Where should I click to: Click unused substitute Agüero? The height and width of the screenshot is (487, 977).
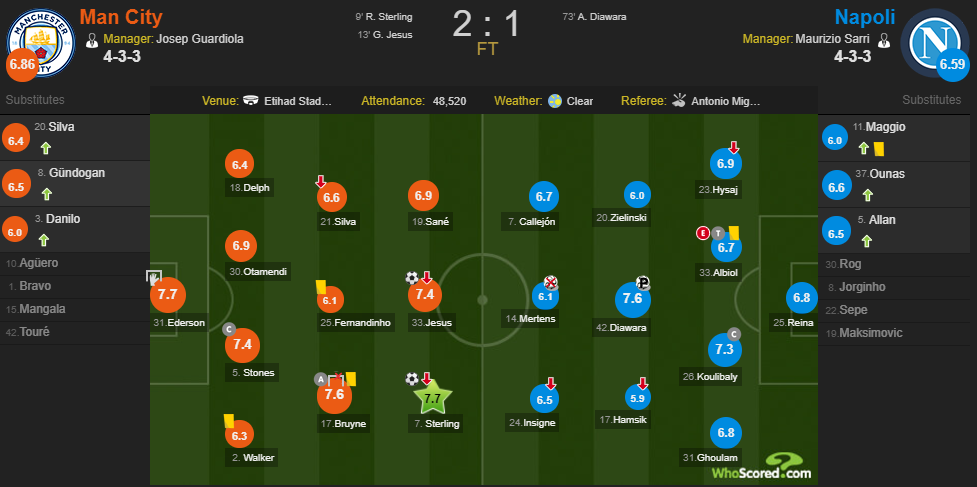[75, 263]
